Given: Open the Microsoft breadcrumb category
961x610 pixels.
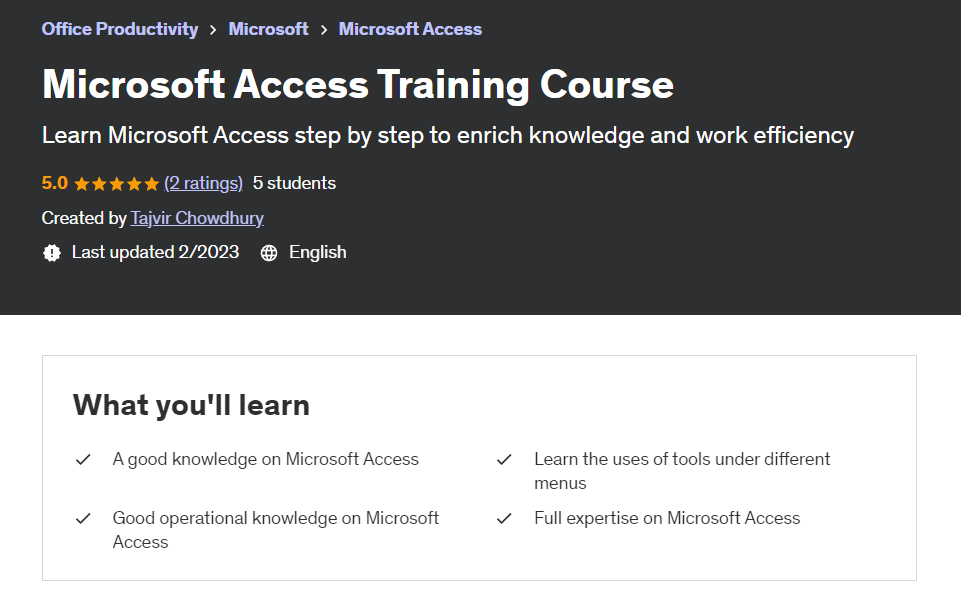Looking at the screenshot, I should (268, 29).
